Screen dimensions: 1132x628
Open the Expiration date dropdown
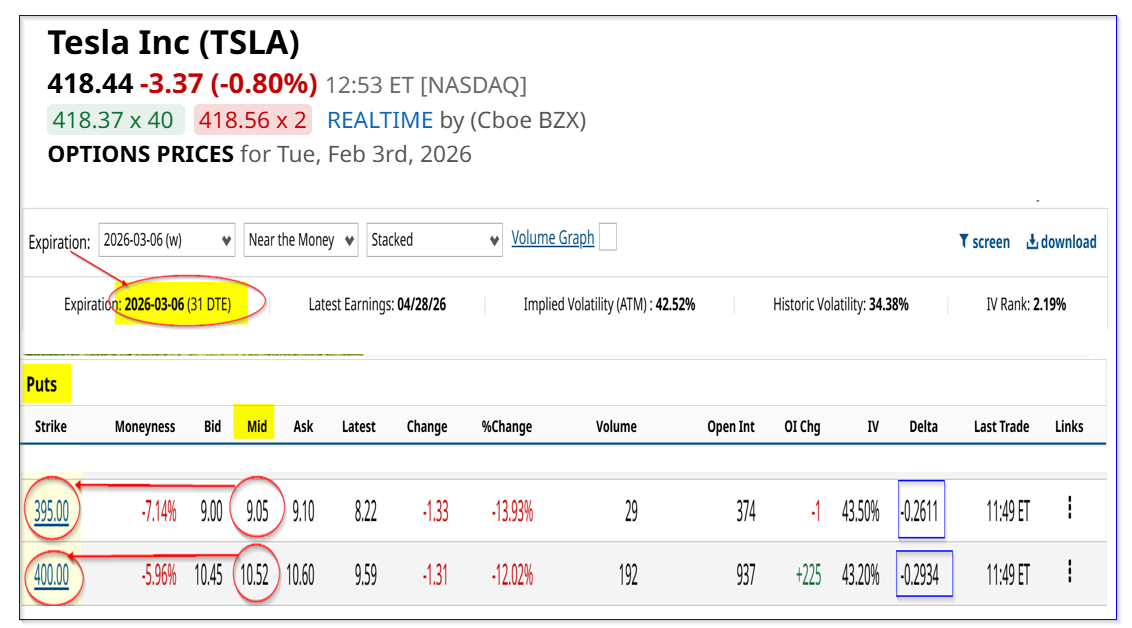tap(167, 240)
